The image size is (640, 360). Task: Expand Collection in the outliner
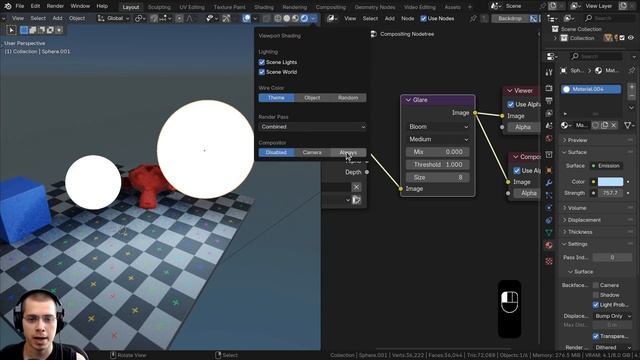tap(555, 38)
